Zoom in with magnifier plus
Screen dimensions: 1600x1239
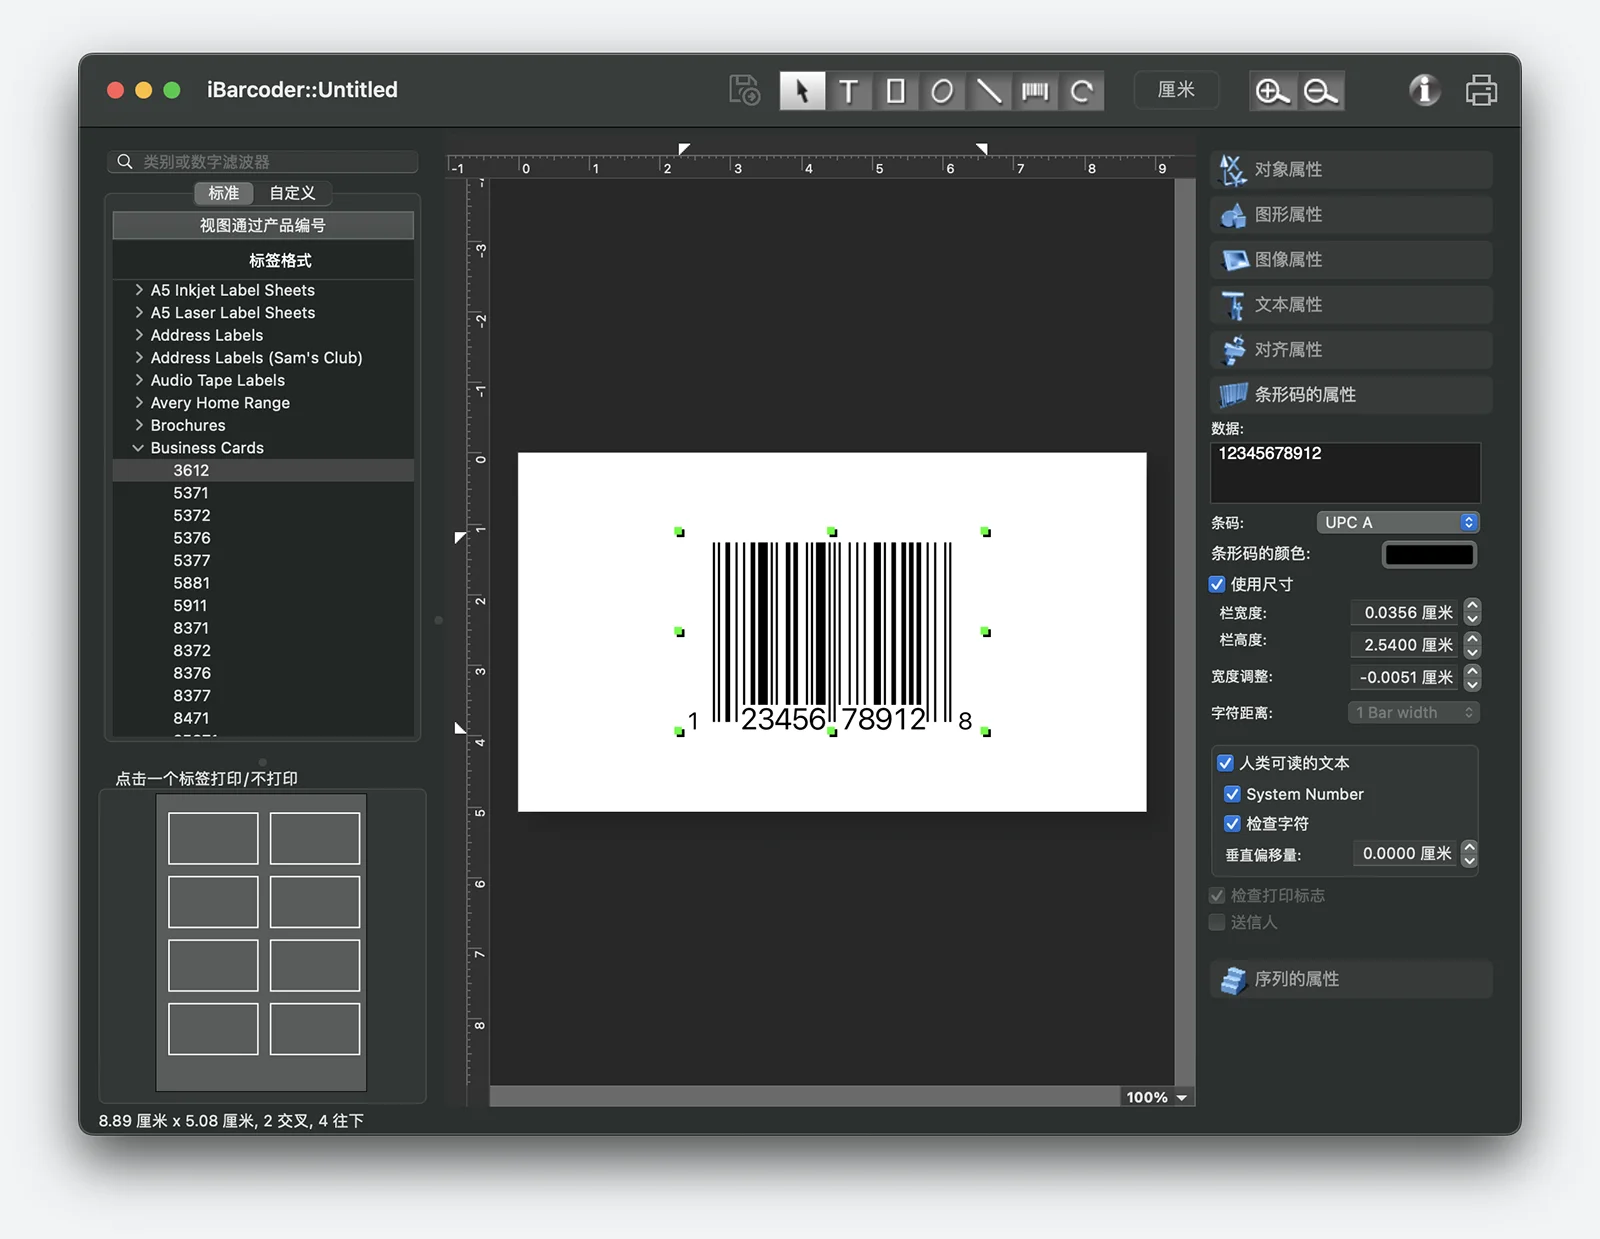tap(1272, 91)
